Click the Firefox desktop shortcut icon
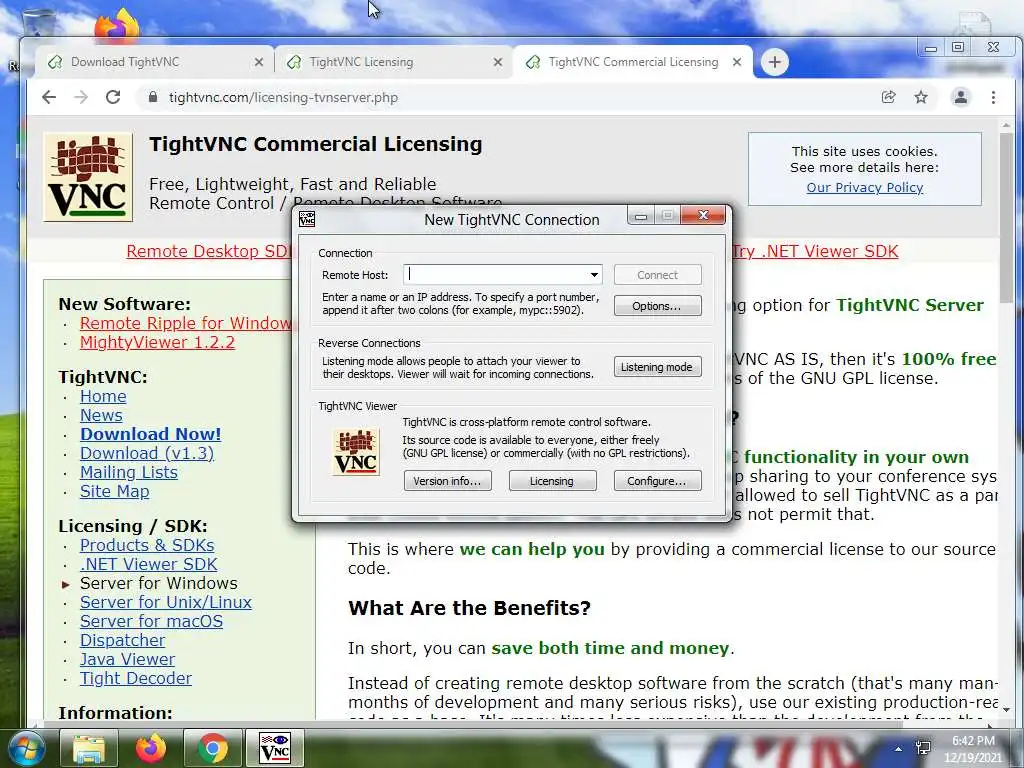 pyautogui.click(x=118, y=25)
